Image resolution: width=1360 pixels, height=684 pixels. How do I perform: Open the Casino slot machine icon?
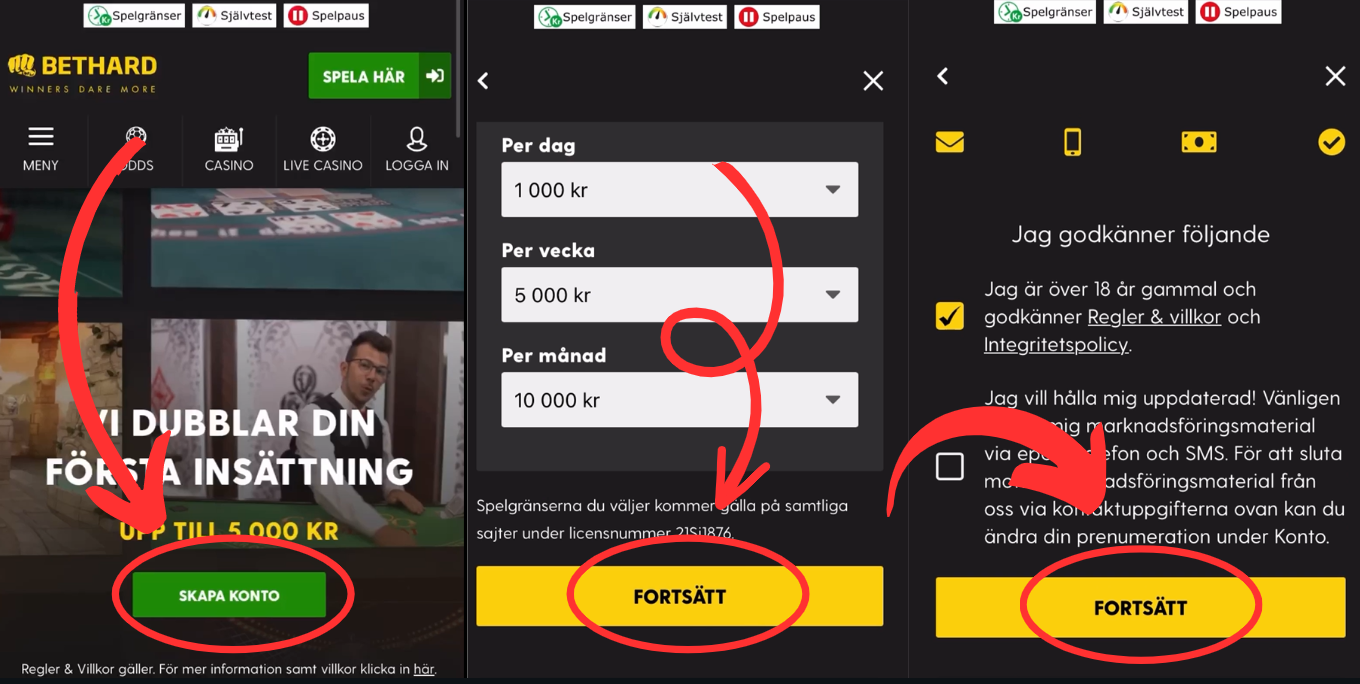[229, 138]
